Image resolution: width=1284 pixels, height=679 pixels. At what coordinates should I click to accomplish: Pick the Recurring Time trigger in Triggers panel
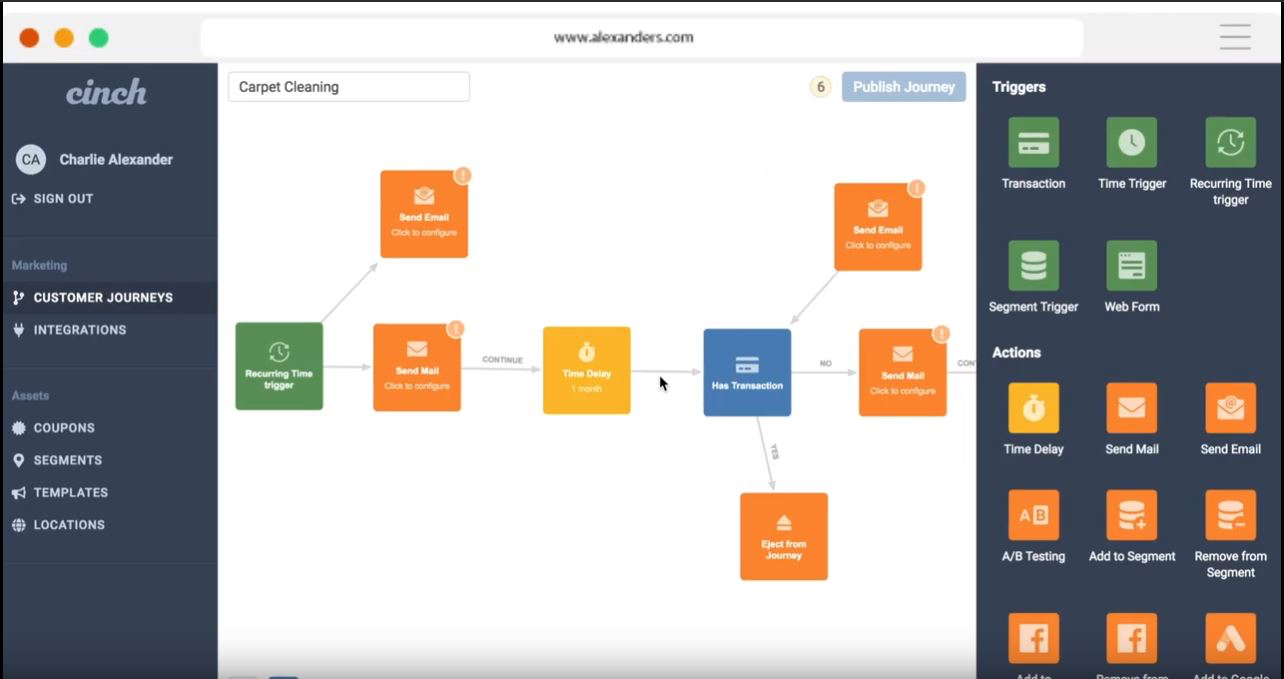click(1230, 143)
